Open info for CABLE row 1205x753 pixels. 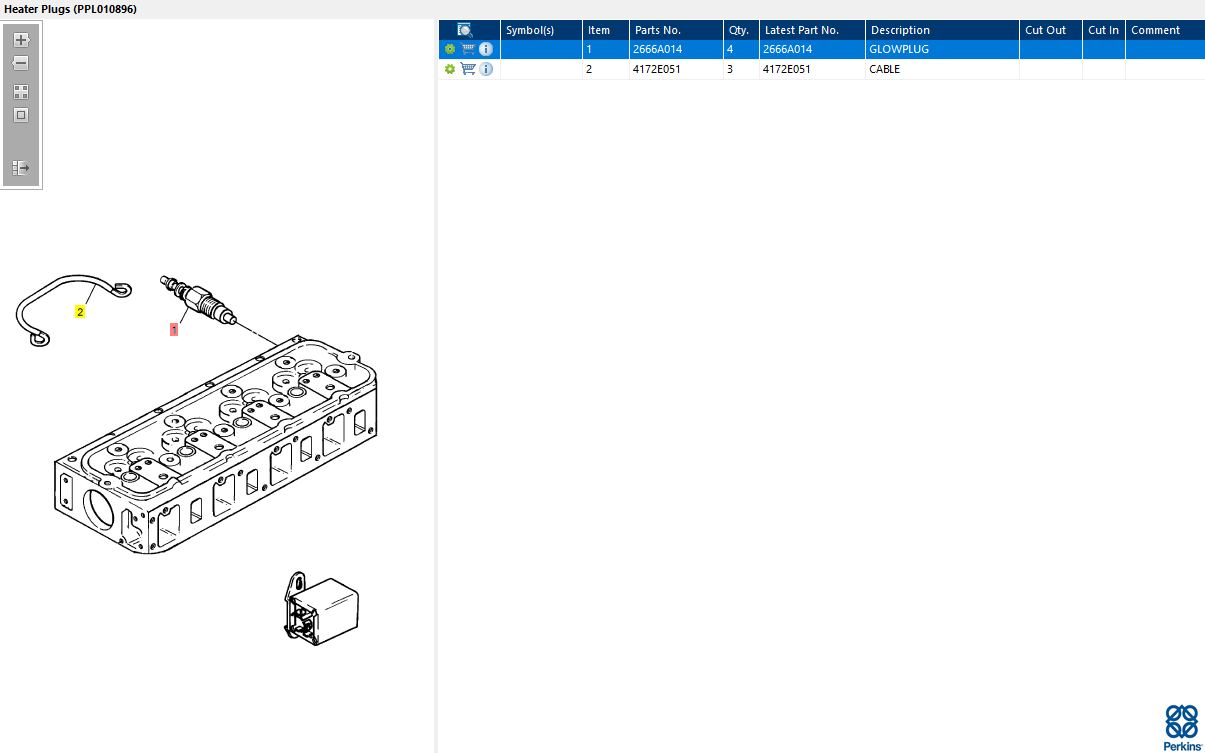pyautogui.click(x=486, y=69)
